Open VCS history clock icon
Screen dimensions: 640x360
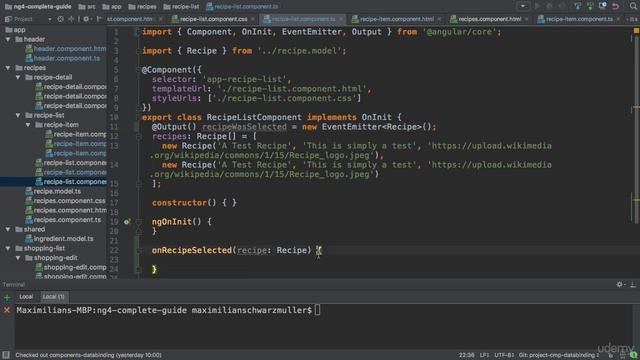(x=602, y=6)
